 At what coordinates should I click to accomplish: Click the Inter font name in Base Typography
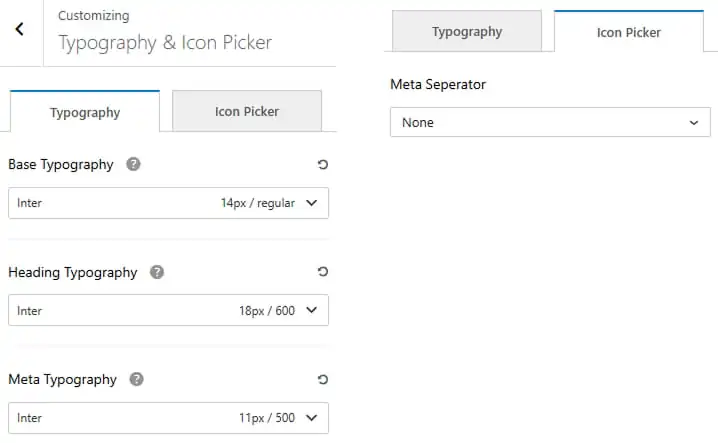tap(29, 203)
